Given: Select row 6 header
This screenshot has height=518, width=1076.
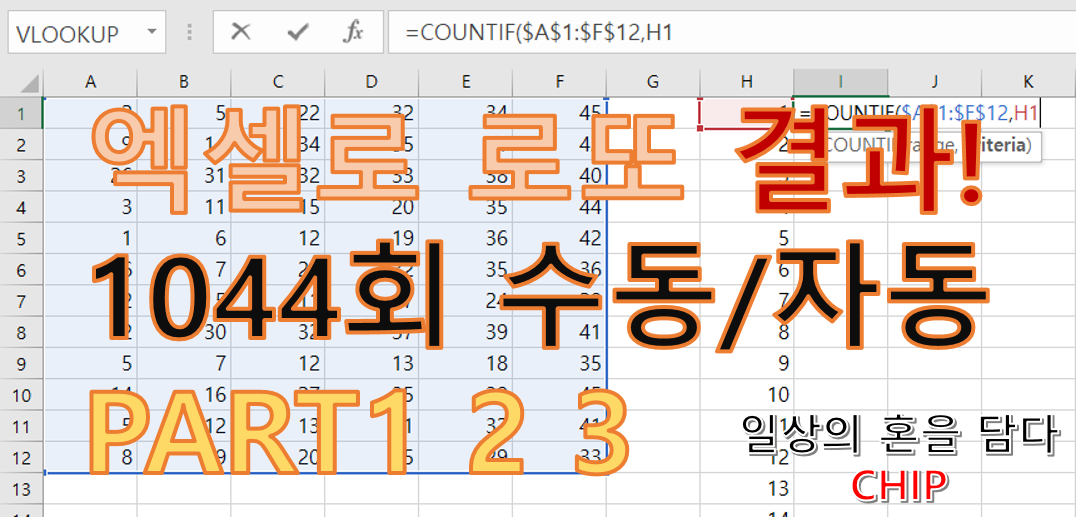Looking at the screenshot, I should (21, 270).
